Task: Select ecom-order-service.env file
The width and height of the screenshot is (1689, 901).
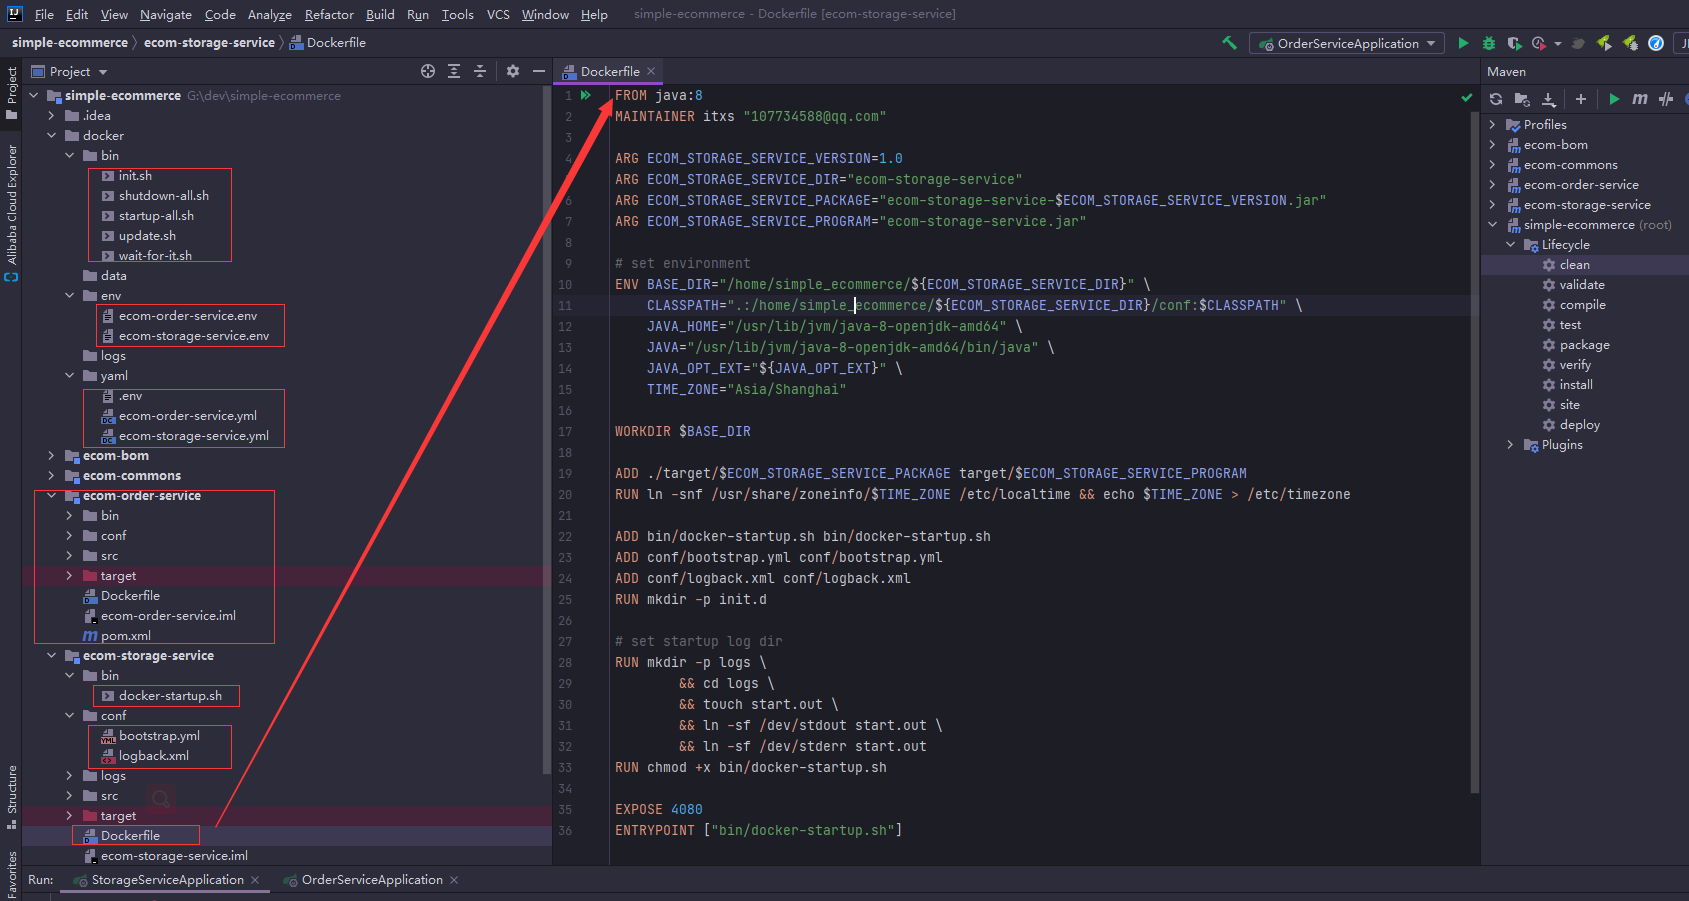Action: [187, 316]
